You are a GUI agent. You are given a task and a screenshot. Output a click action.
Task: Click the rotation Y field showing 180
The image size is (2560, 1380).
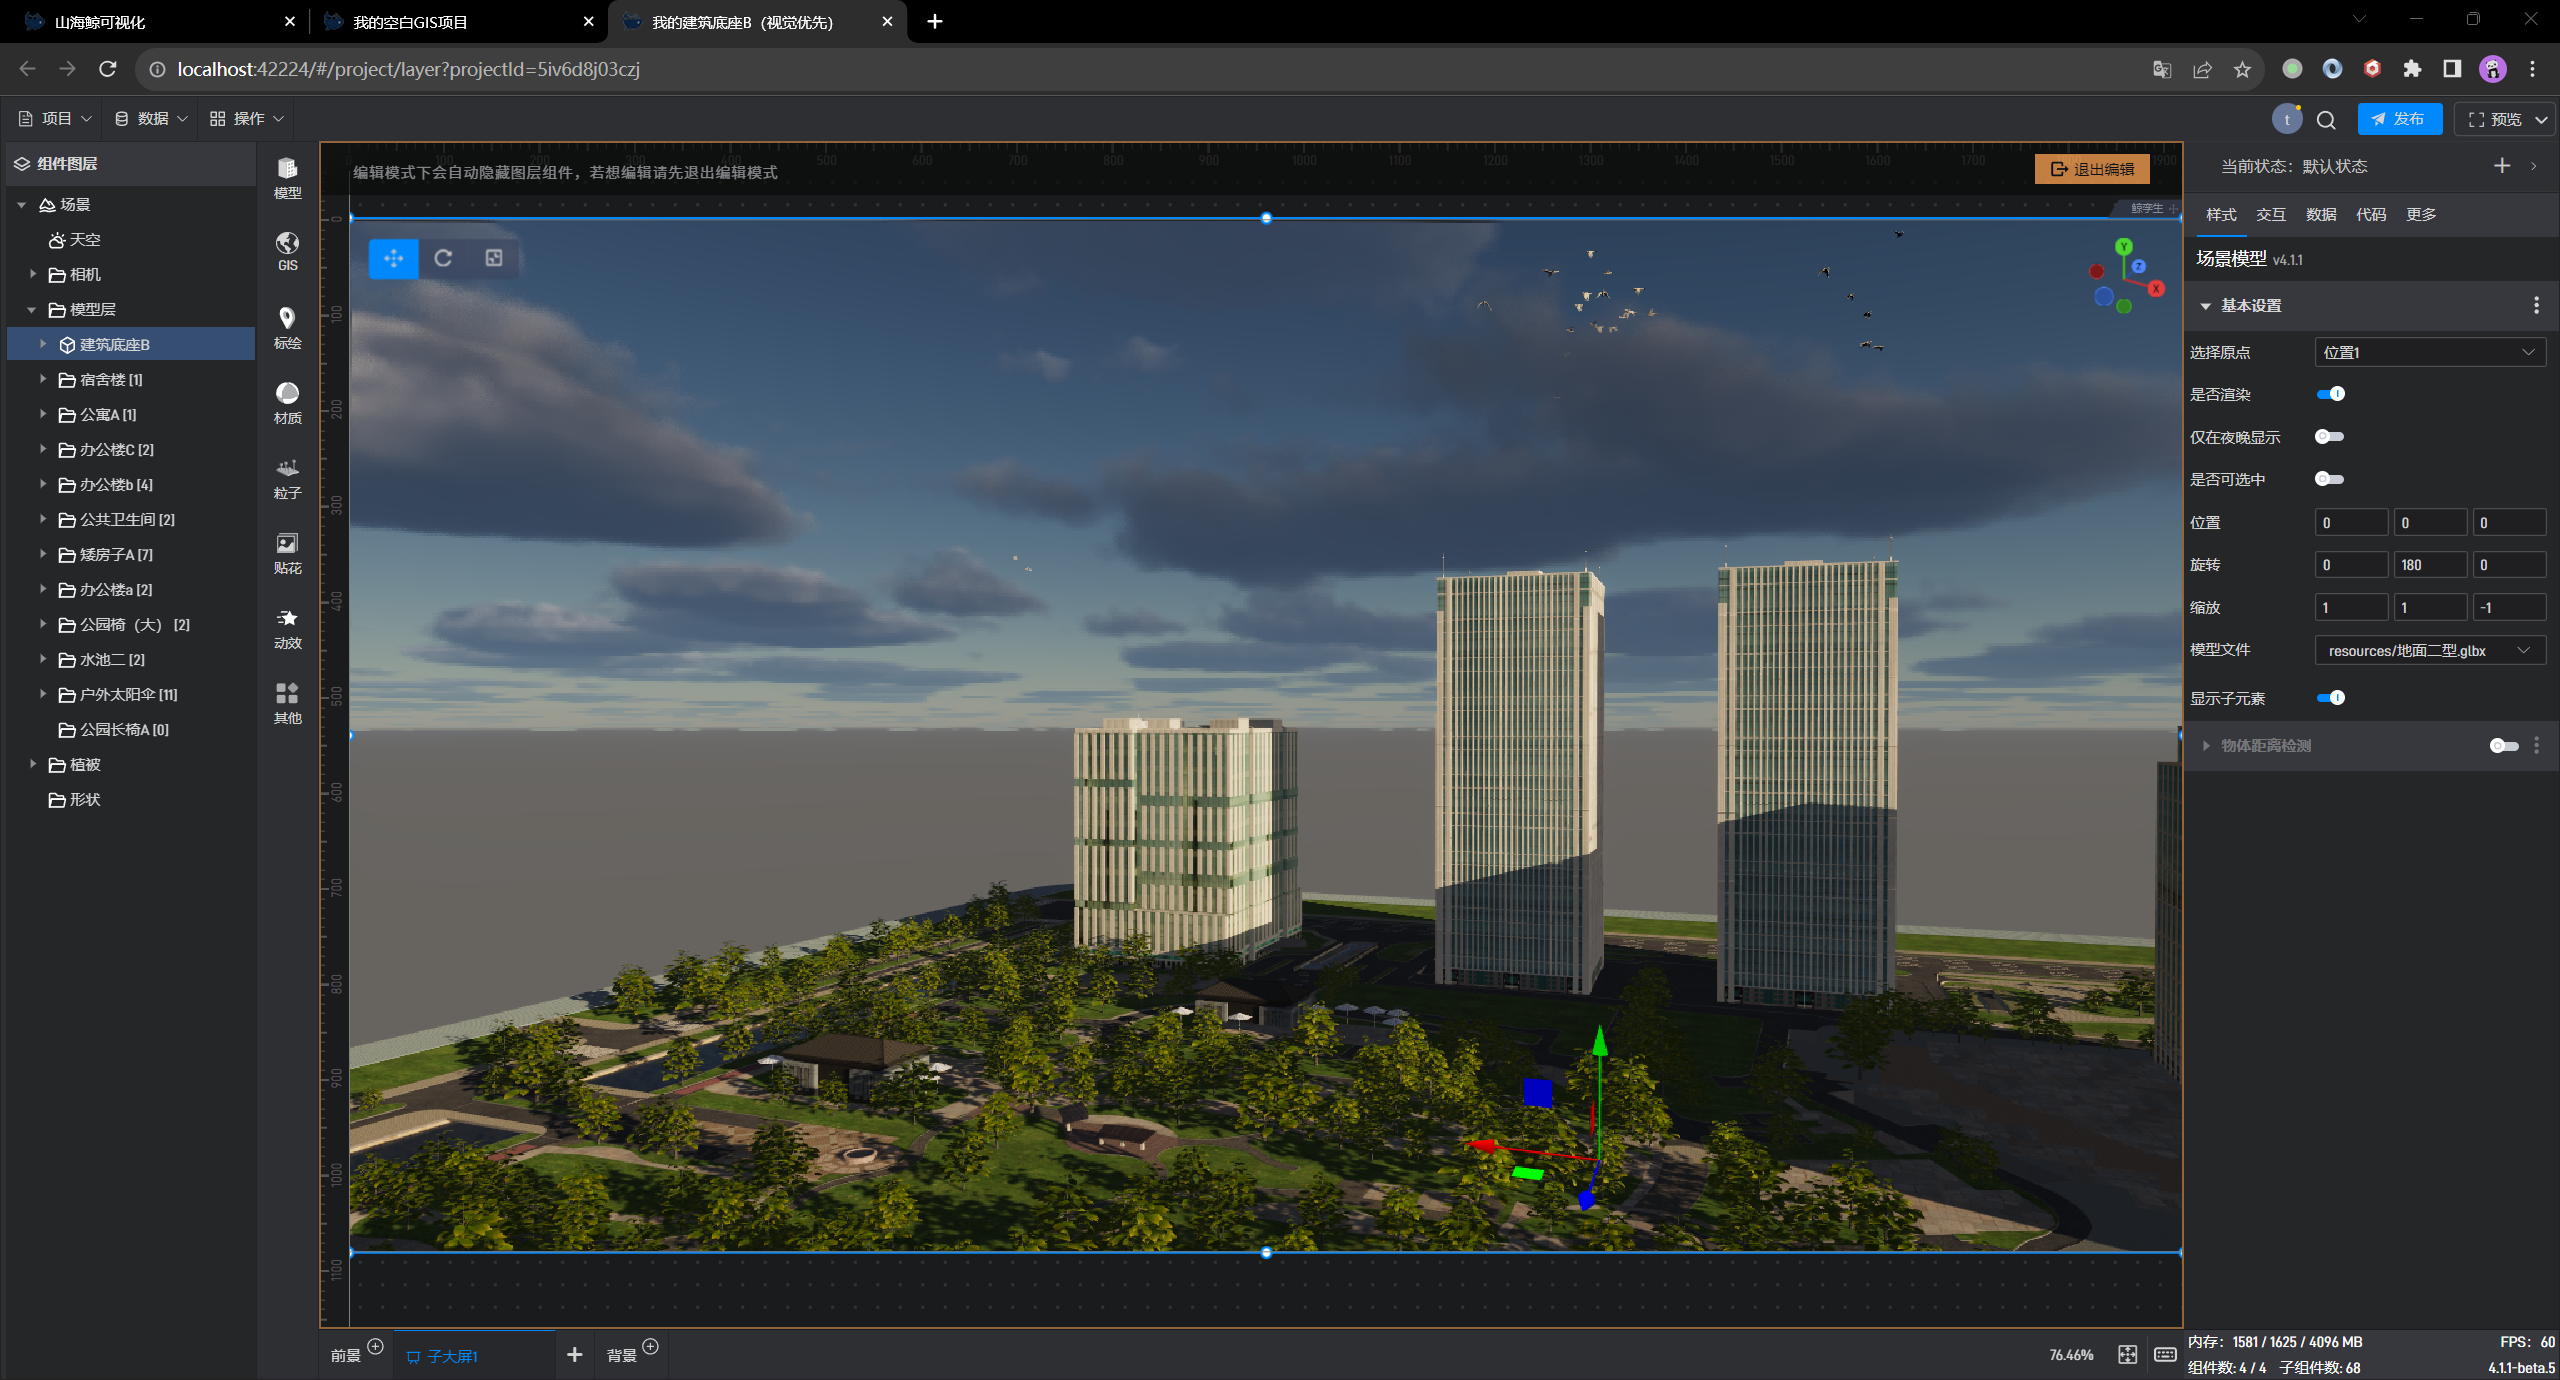tap(2429, 565)
